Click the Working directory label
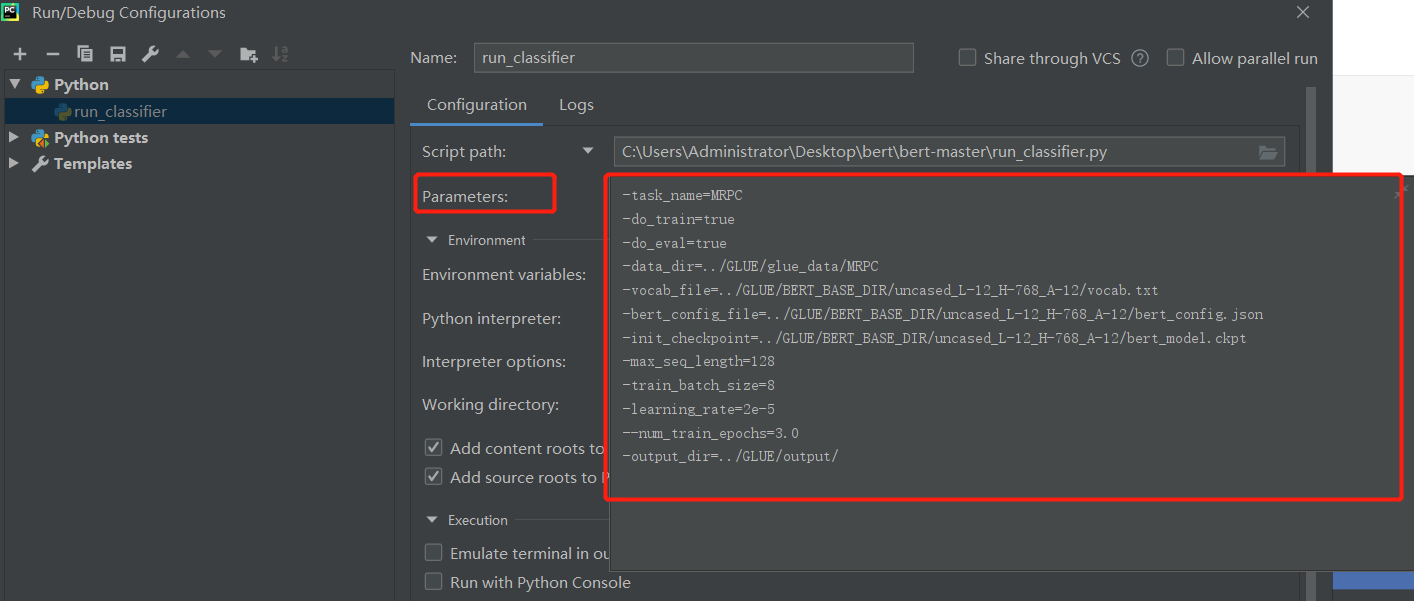The width and height of the screenshot is (1414, 601). 490,405
